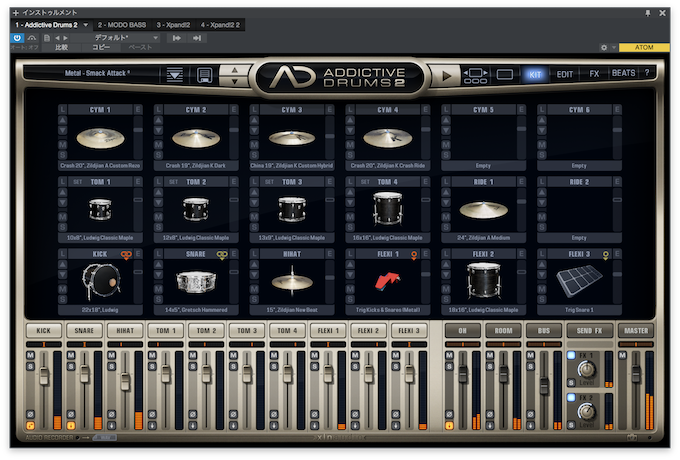Screen dimensions: 680x460
Task: Click the single-window view icon
Action: (x=504, y=75)
